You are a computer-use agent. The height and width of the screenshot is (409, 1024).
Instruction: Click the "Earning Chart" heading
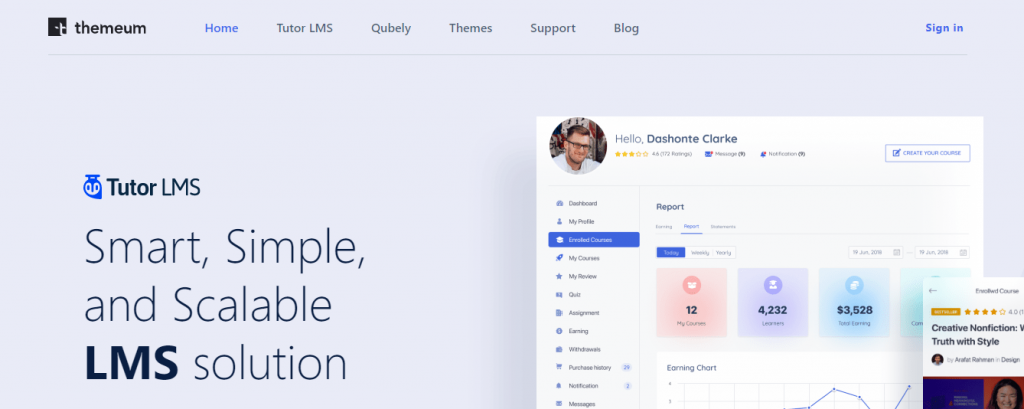(x=692, y=368)
